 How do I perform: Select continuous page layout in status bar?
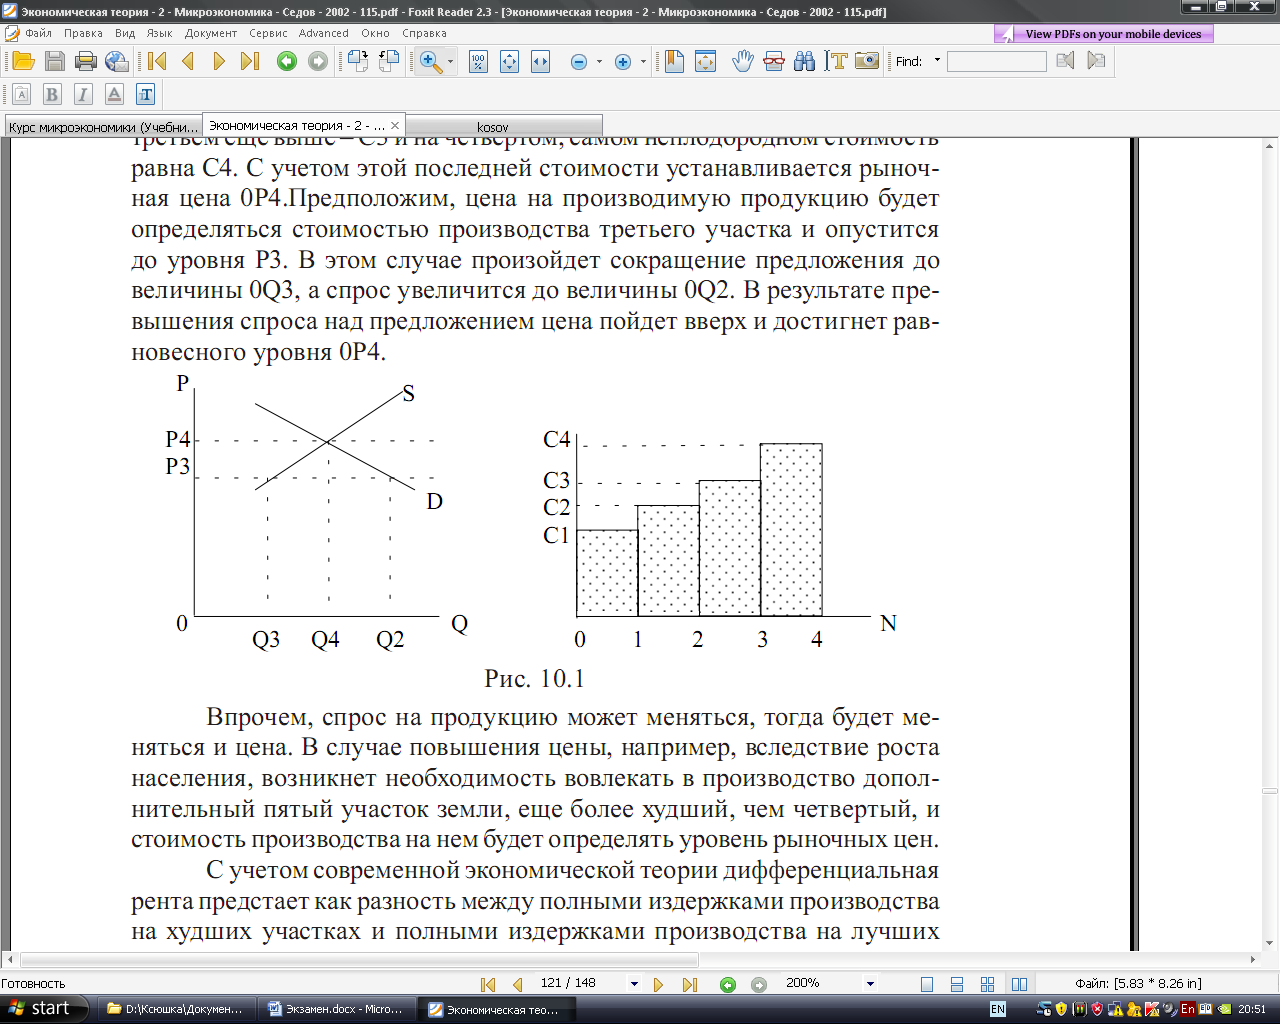[x=957, y=984]
